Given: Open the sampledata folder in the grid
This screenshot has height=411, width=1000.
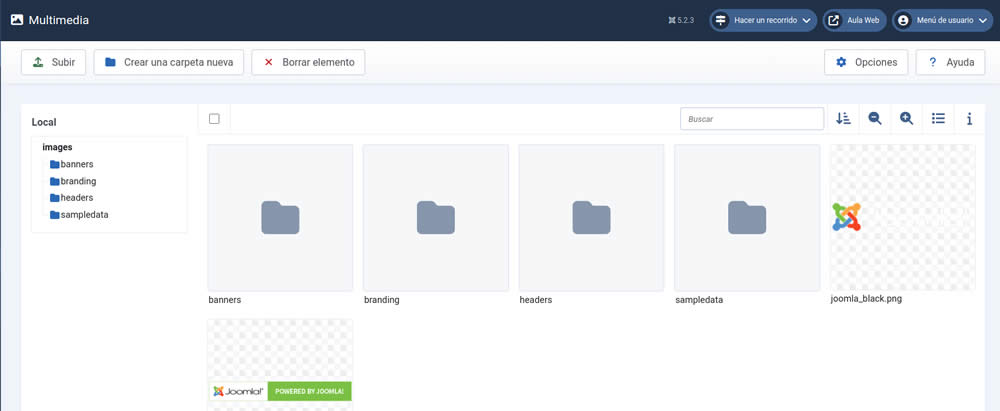Looking at the screenshot, I should pos(747,218).
